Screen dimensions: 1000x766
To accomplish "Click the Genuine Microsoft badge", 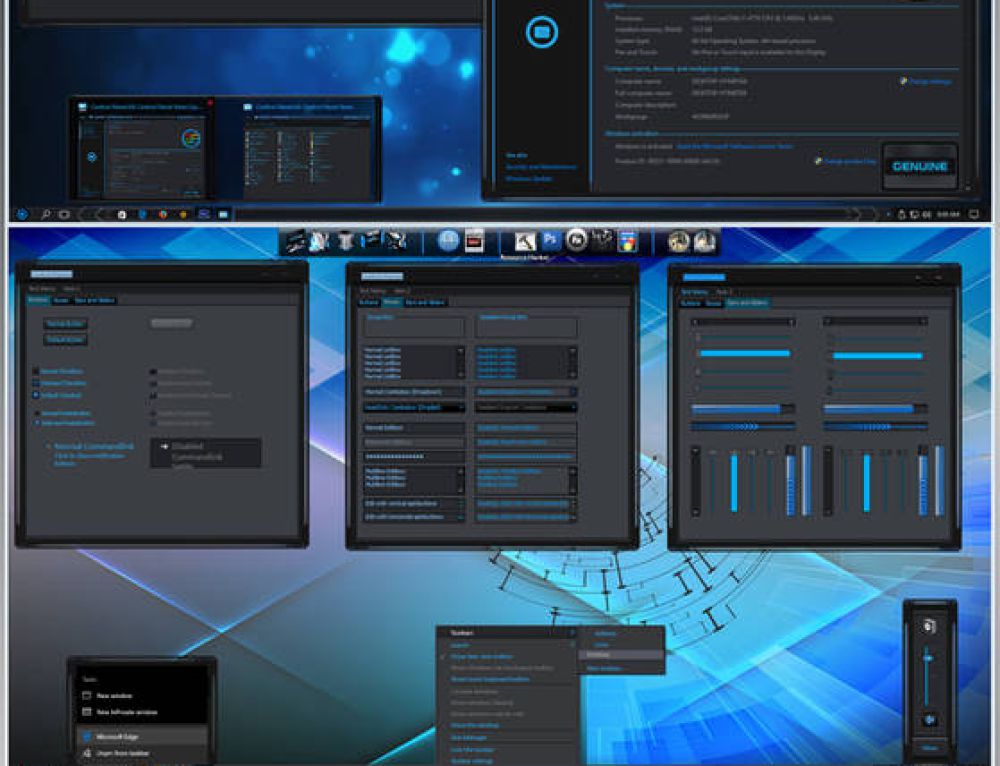I will coord(919,167).
